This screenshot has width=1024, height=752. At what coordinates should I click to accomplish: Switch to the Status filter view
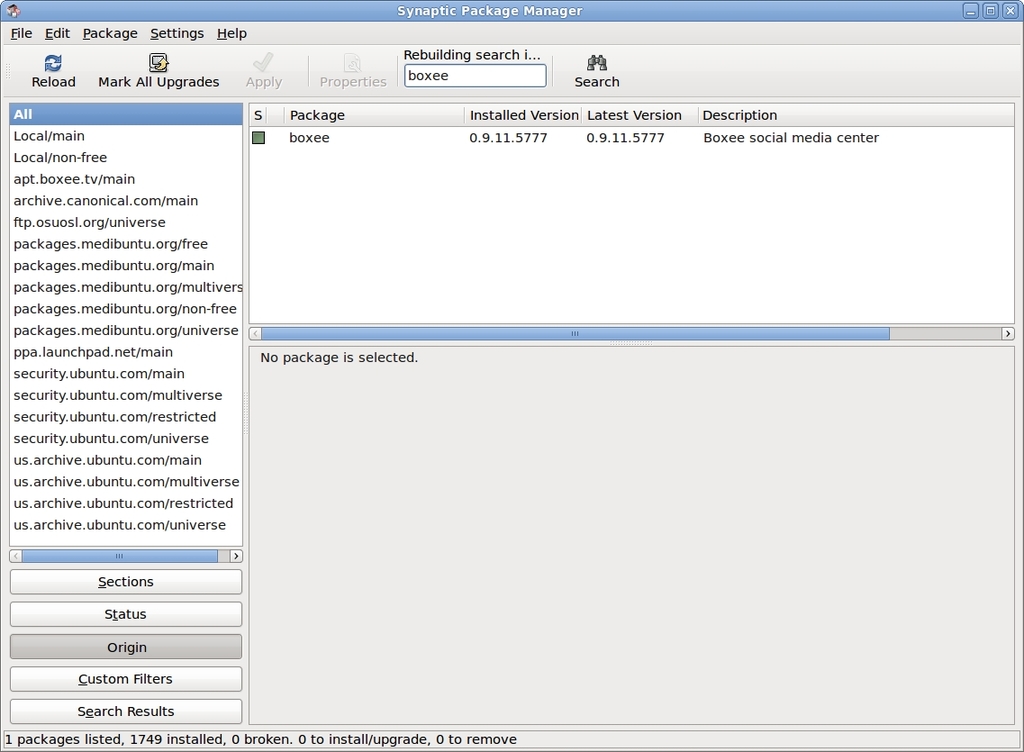[x=125, y=614]
